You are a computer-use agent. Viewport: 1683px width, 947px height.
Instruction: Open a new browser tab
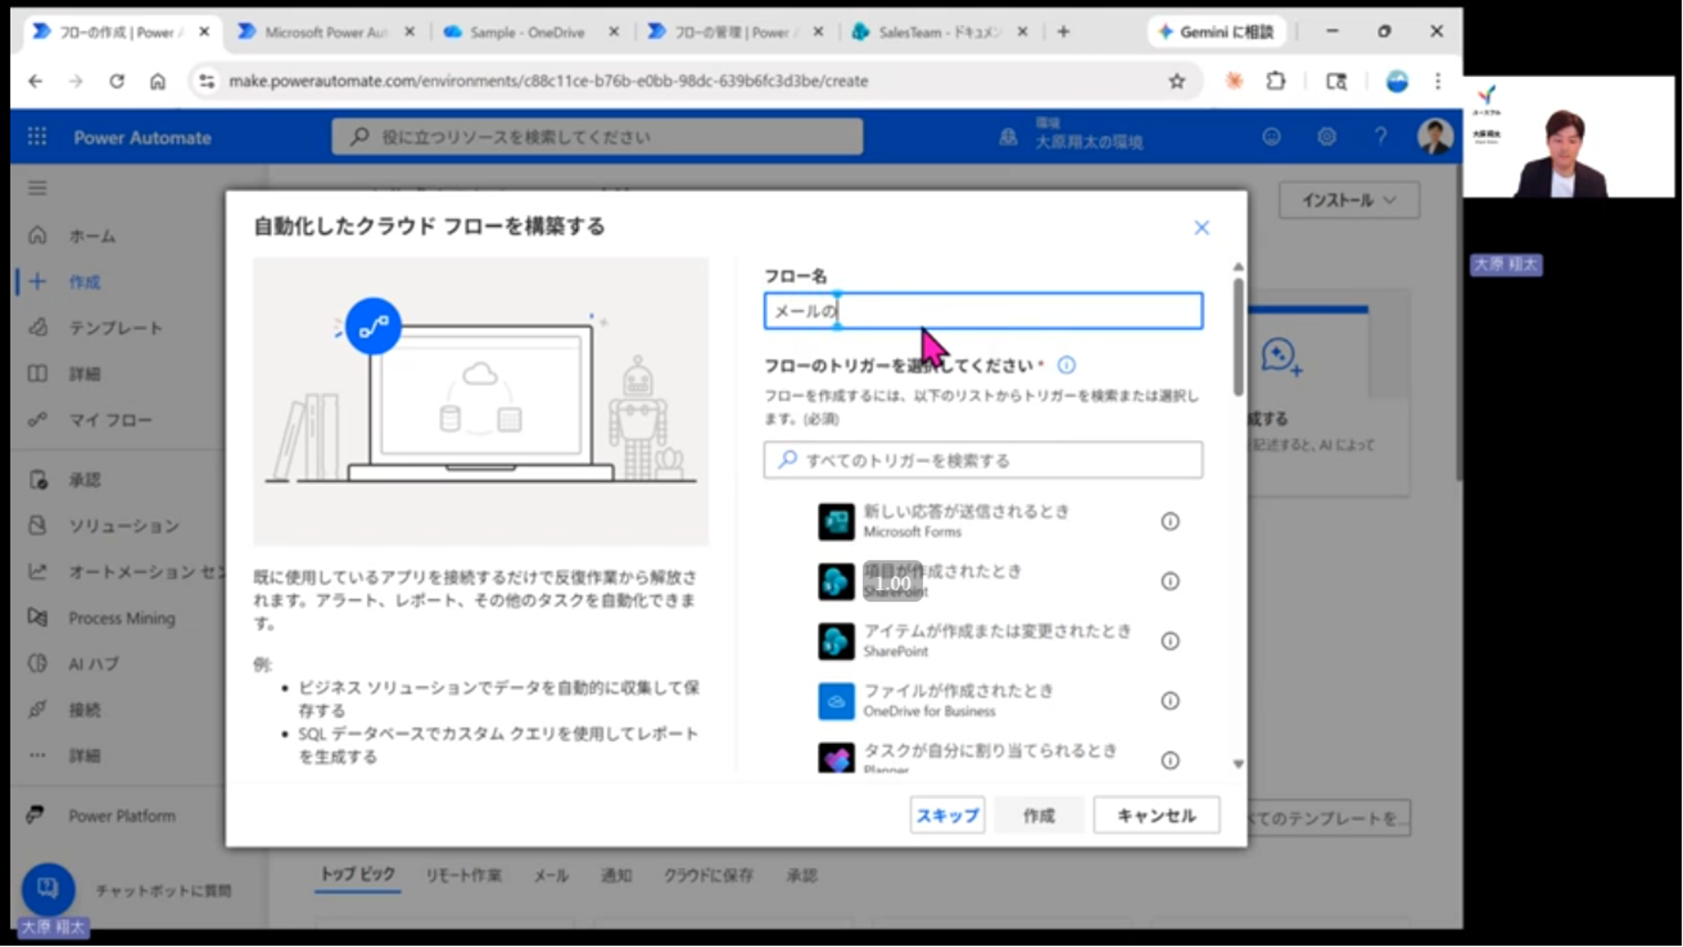1063,32
